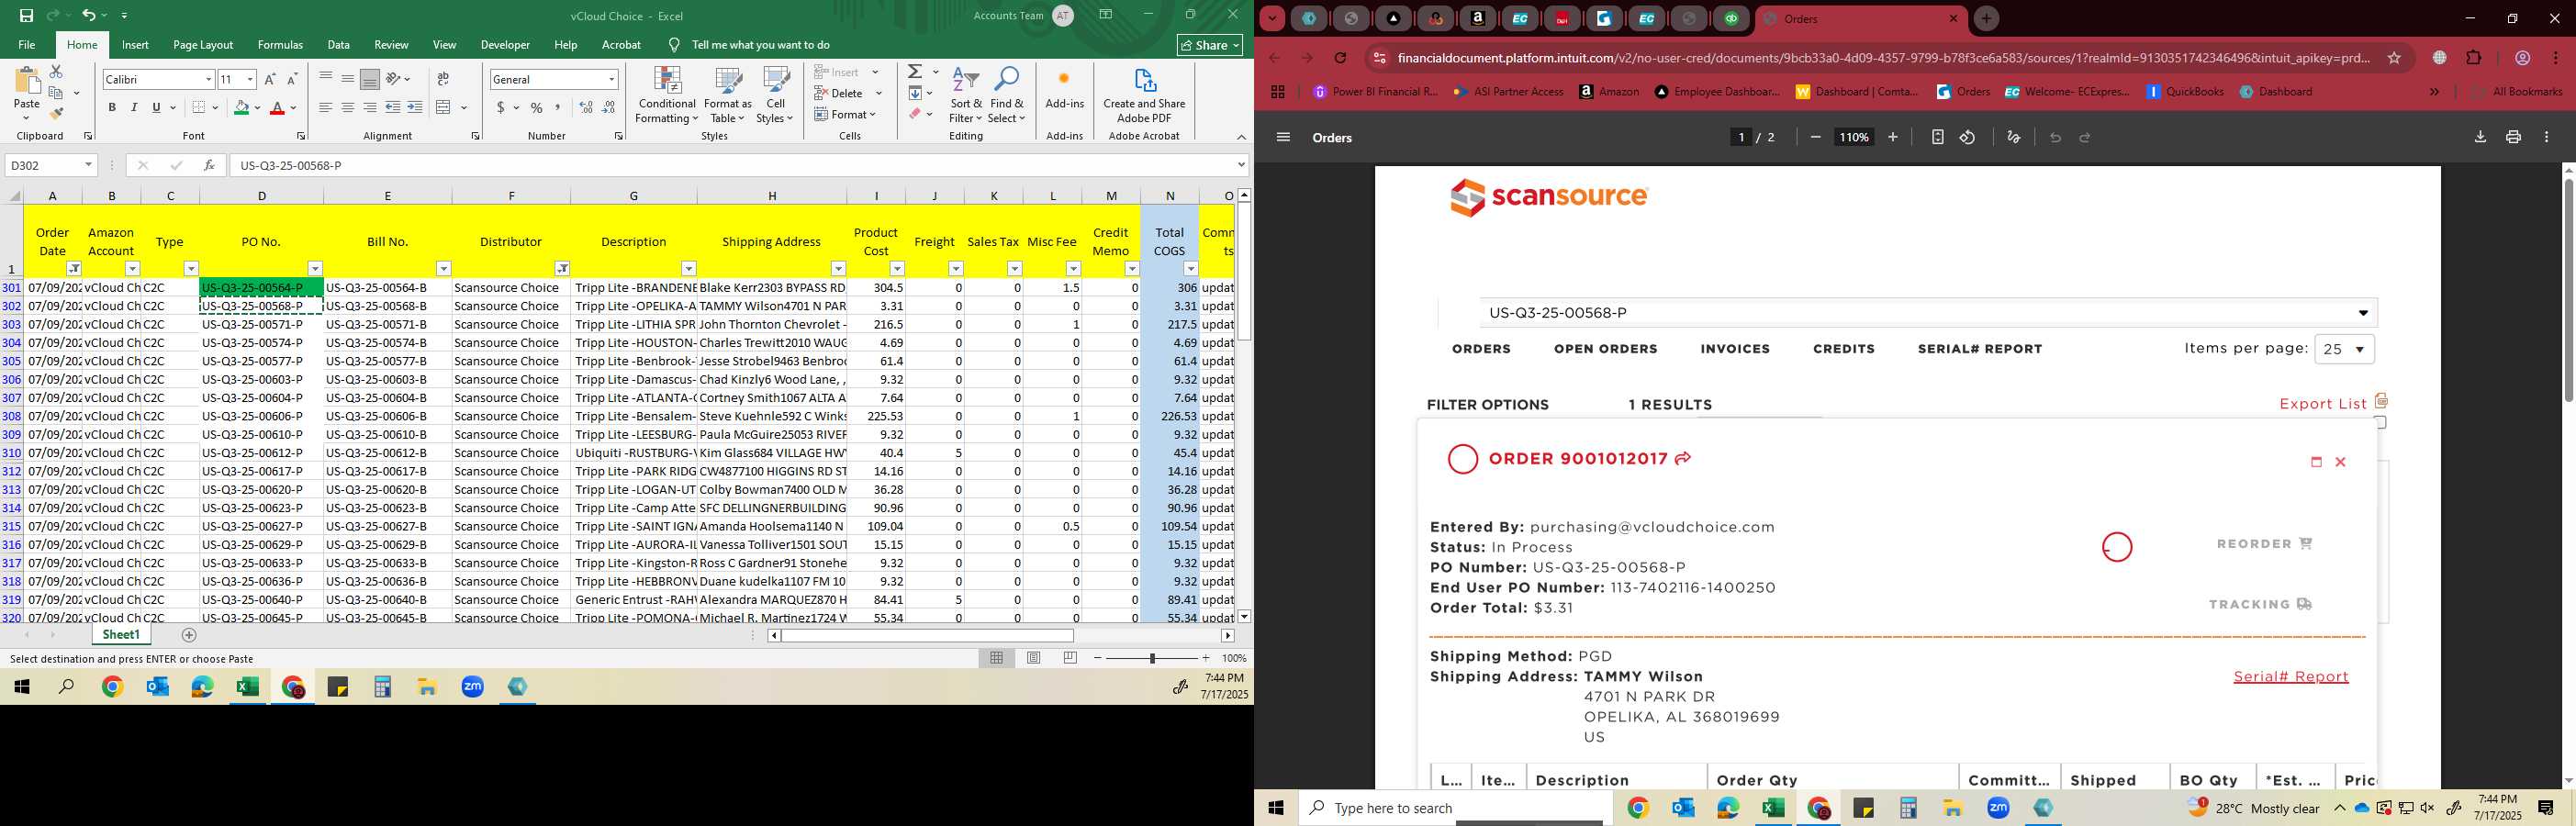Open the General number format dropdown
Screen dimensions: 2576x826
point(611,80)
